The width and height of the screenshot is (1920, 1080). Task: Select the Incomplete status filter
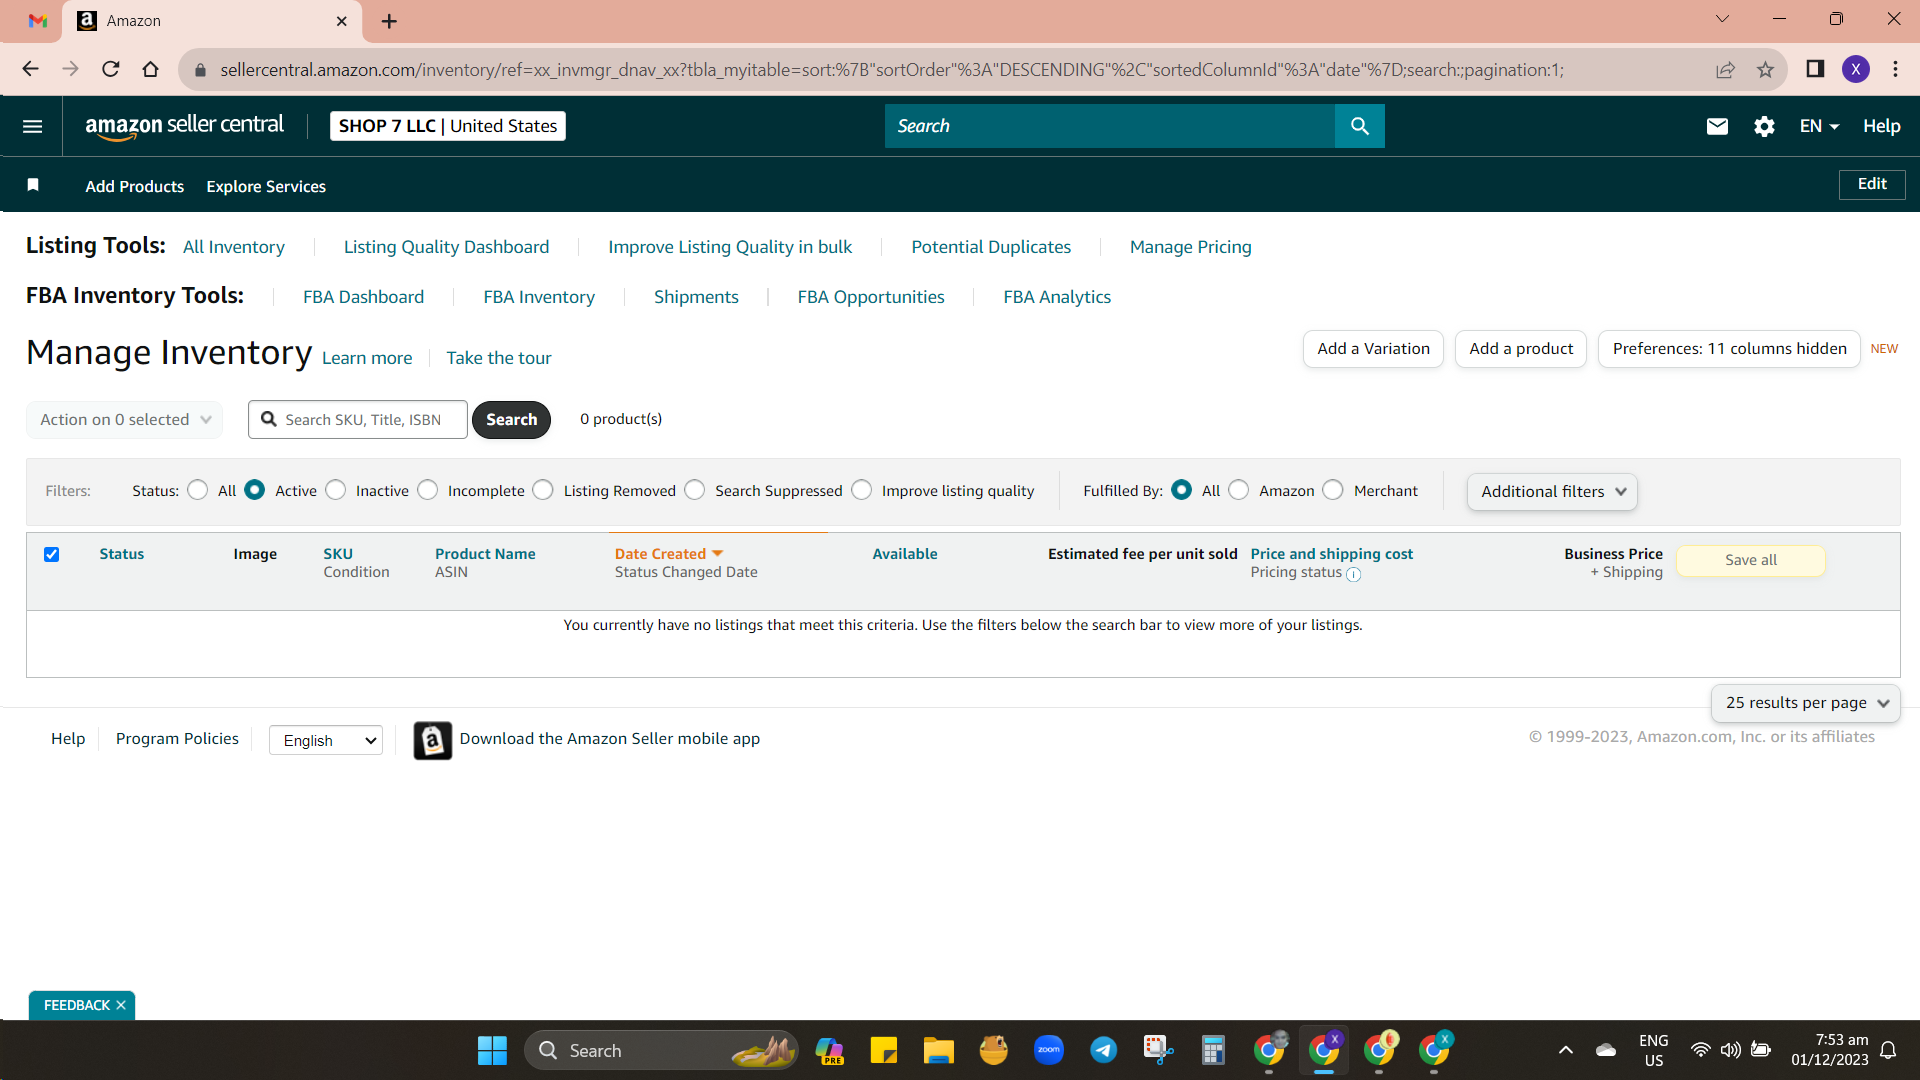click(x=428, y=490)
